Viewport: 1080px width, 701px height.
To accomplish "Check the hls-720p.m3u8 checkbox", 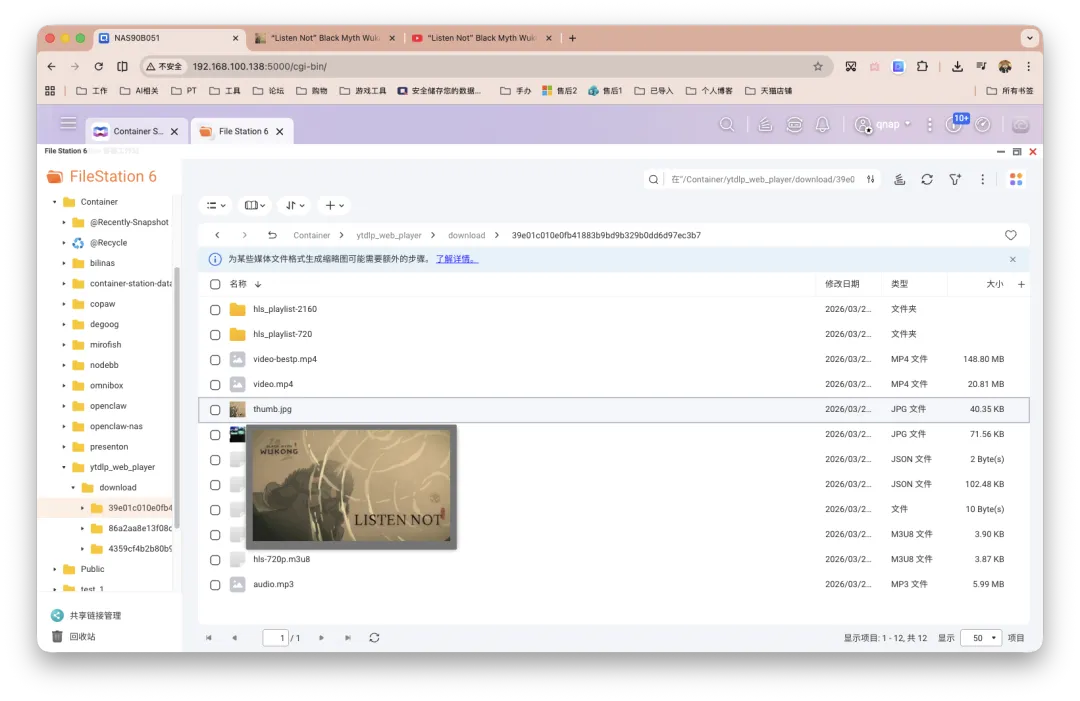I will click(x=215, y=560).
